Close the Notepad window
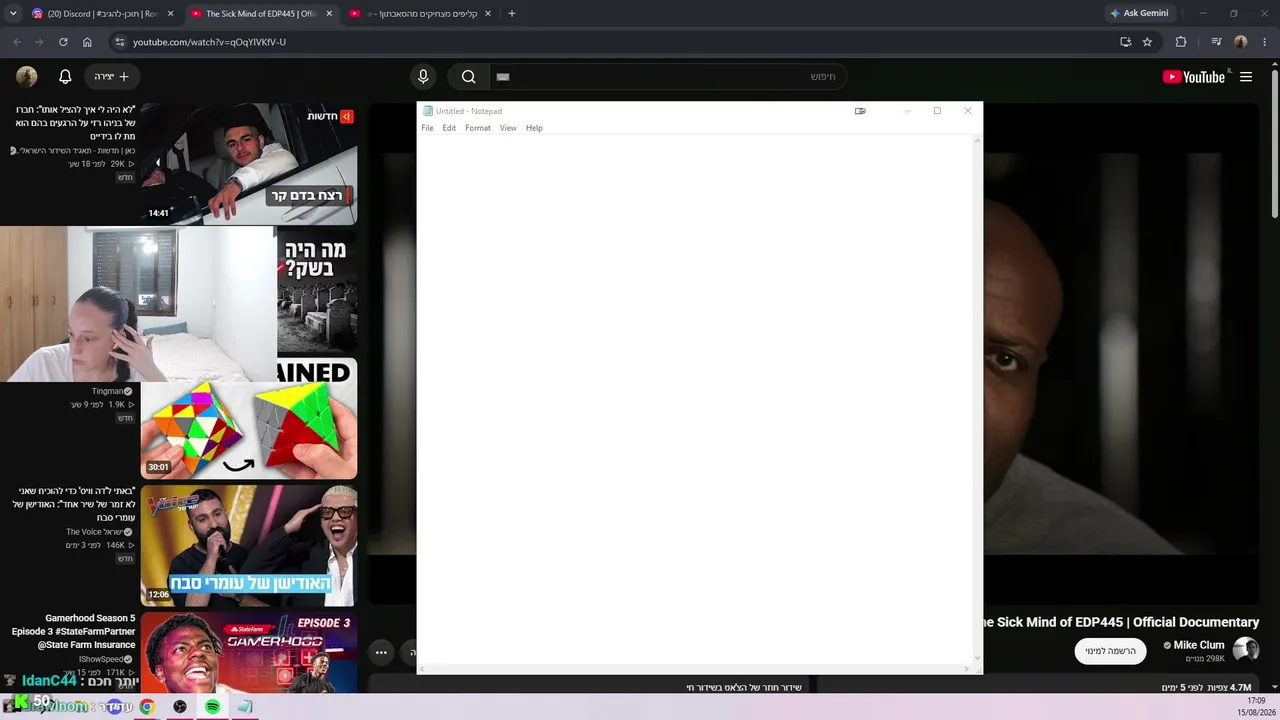Viewport: 1280px width, 720px height. [967, 111]
